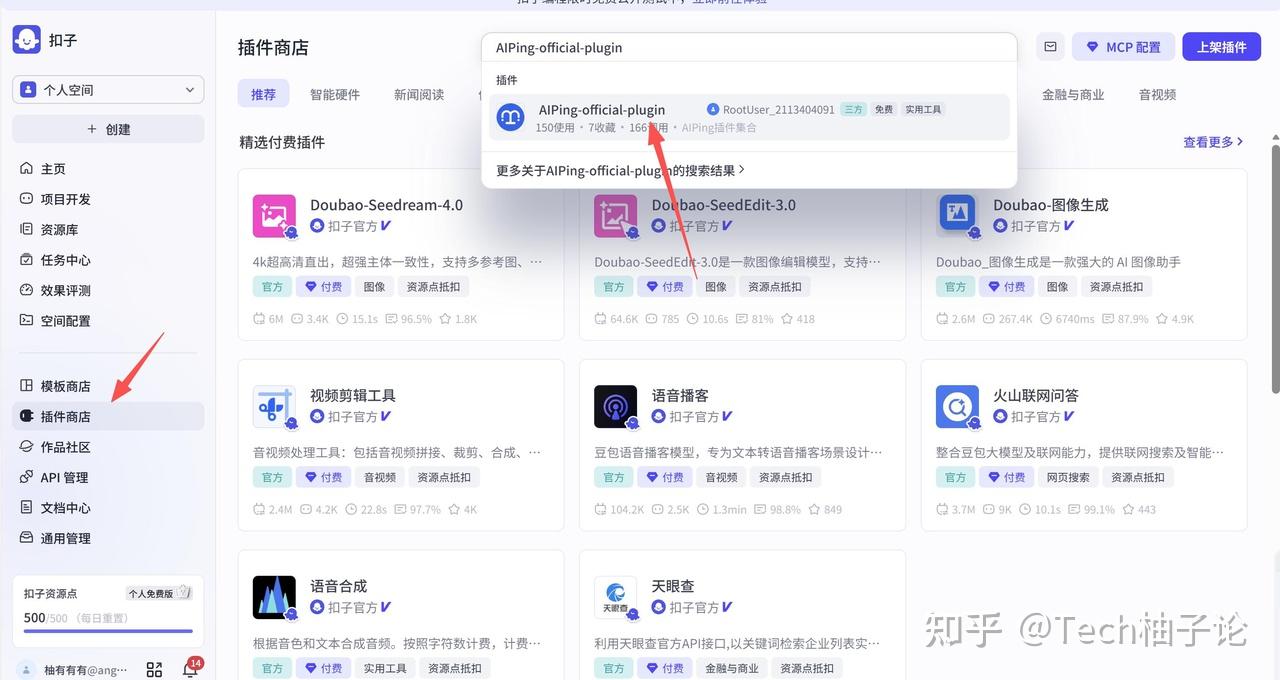Viewport: 1280px width, 680px height.
Task: Open 空间配置 in sidebar
Action: coord(108,320)
